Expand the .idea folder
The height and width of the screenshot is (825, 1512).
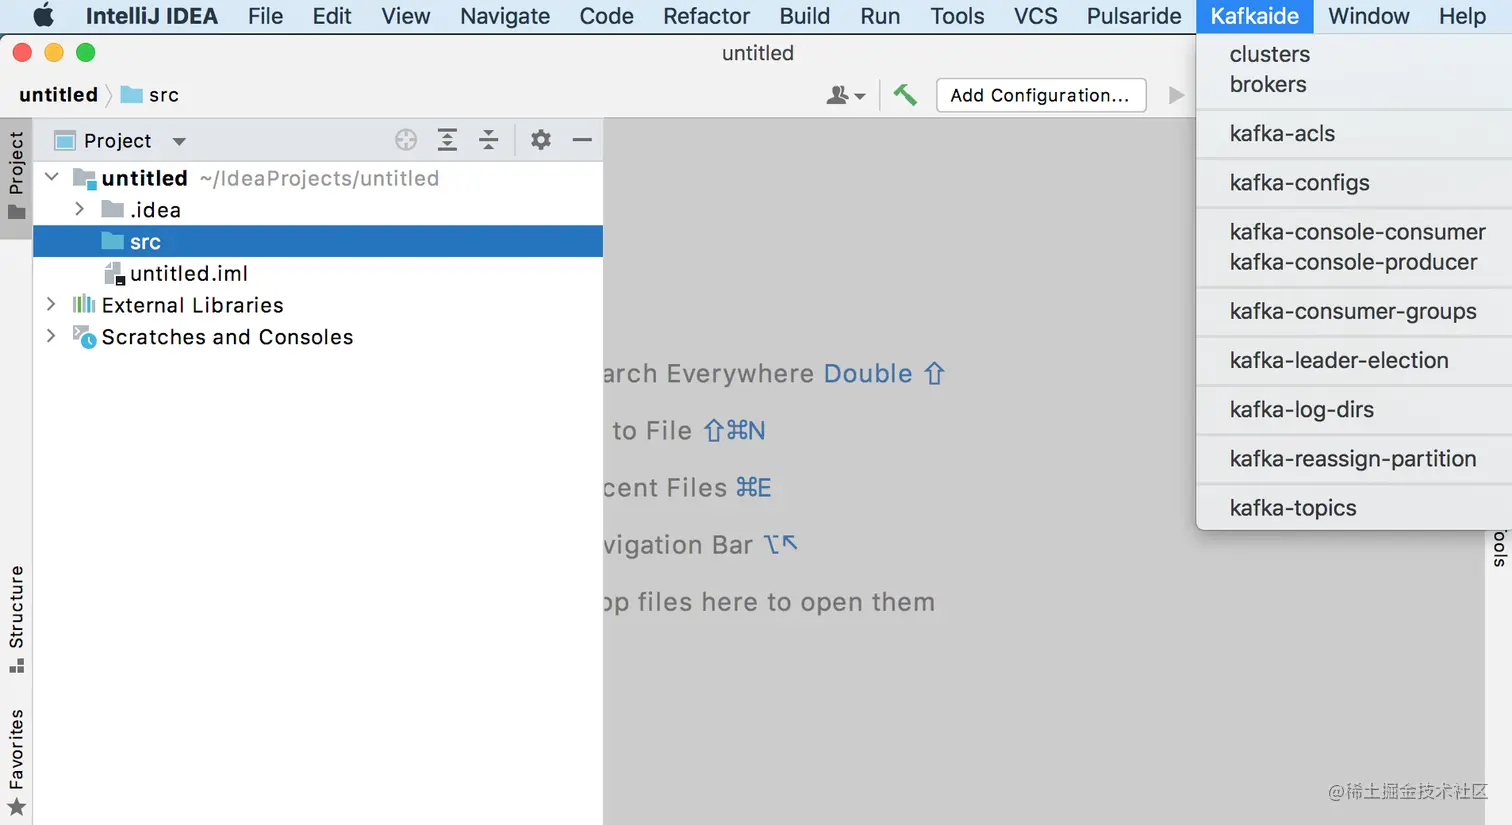click(80, 209)
